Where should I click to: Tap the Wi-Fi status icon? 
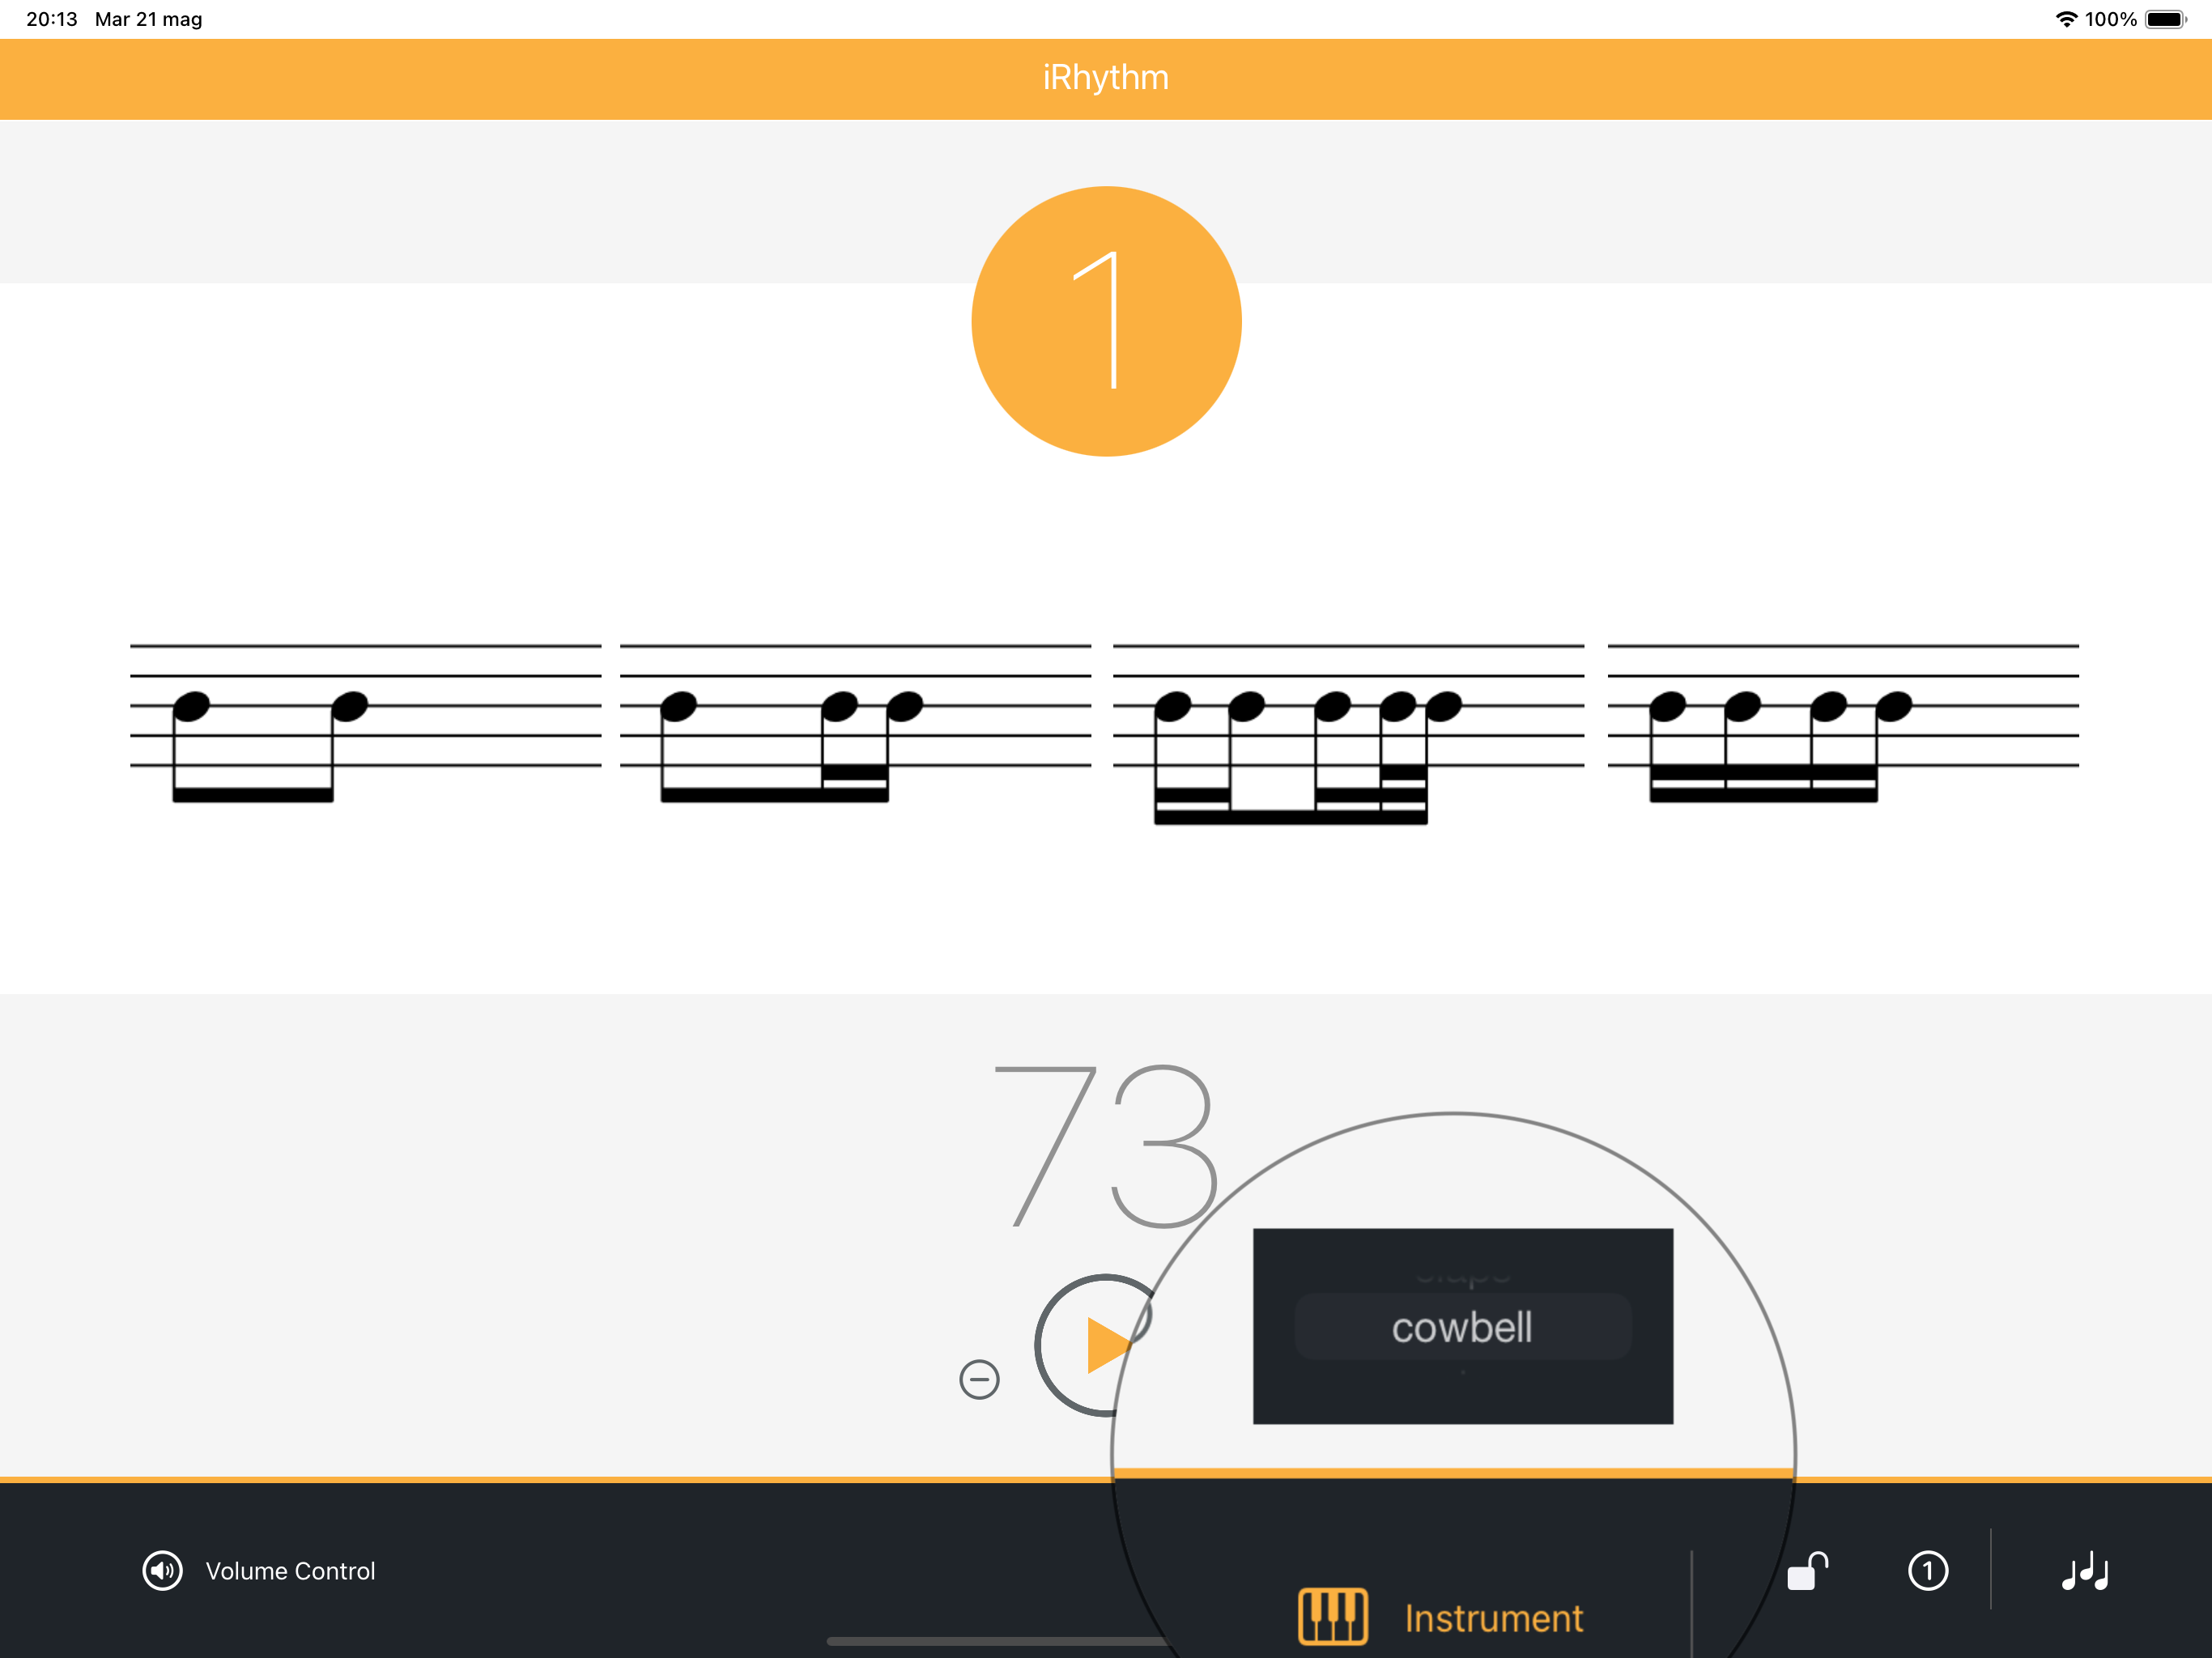(2066, 19)
